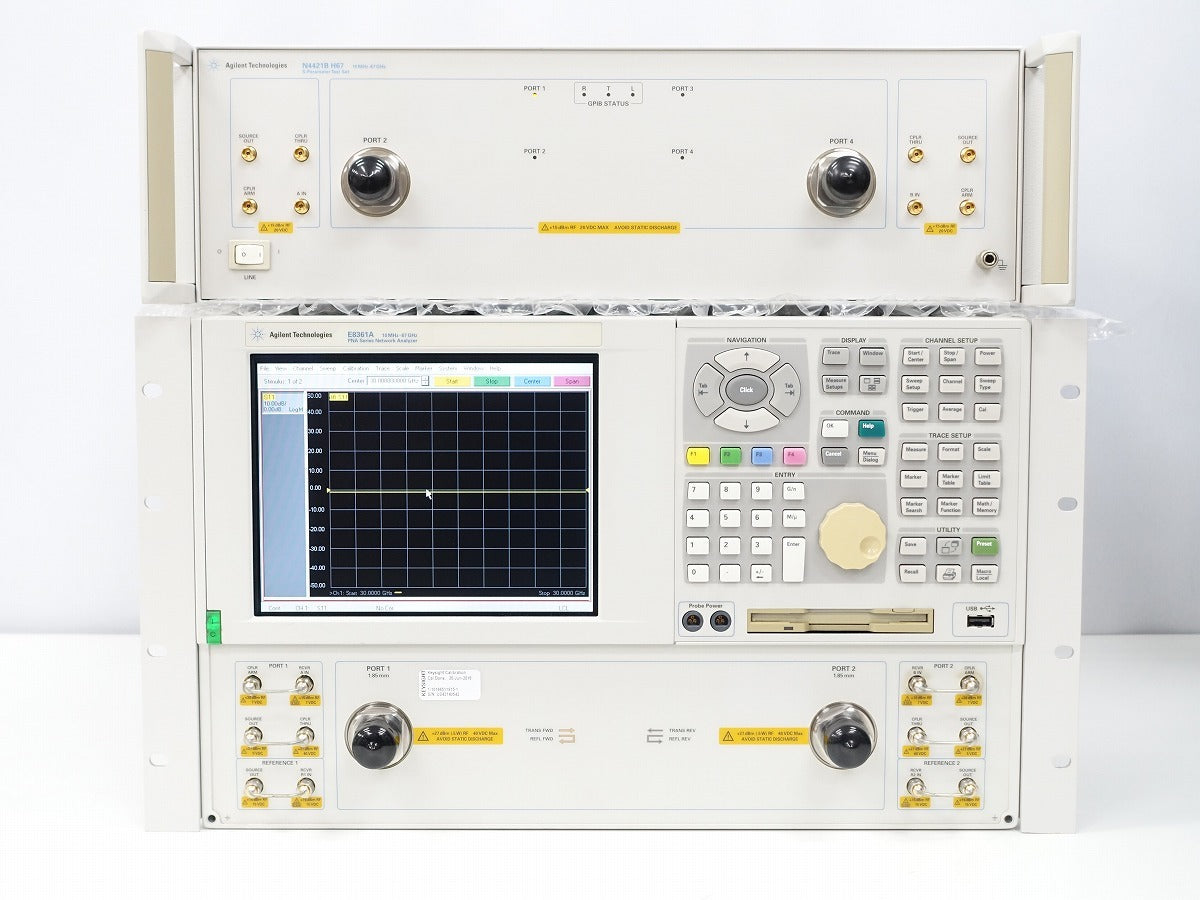Image resolution: width=1200 pixels, height=900 pixels.
Task: Hit the Cal key
Action: click(986, 410)
